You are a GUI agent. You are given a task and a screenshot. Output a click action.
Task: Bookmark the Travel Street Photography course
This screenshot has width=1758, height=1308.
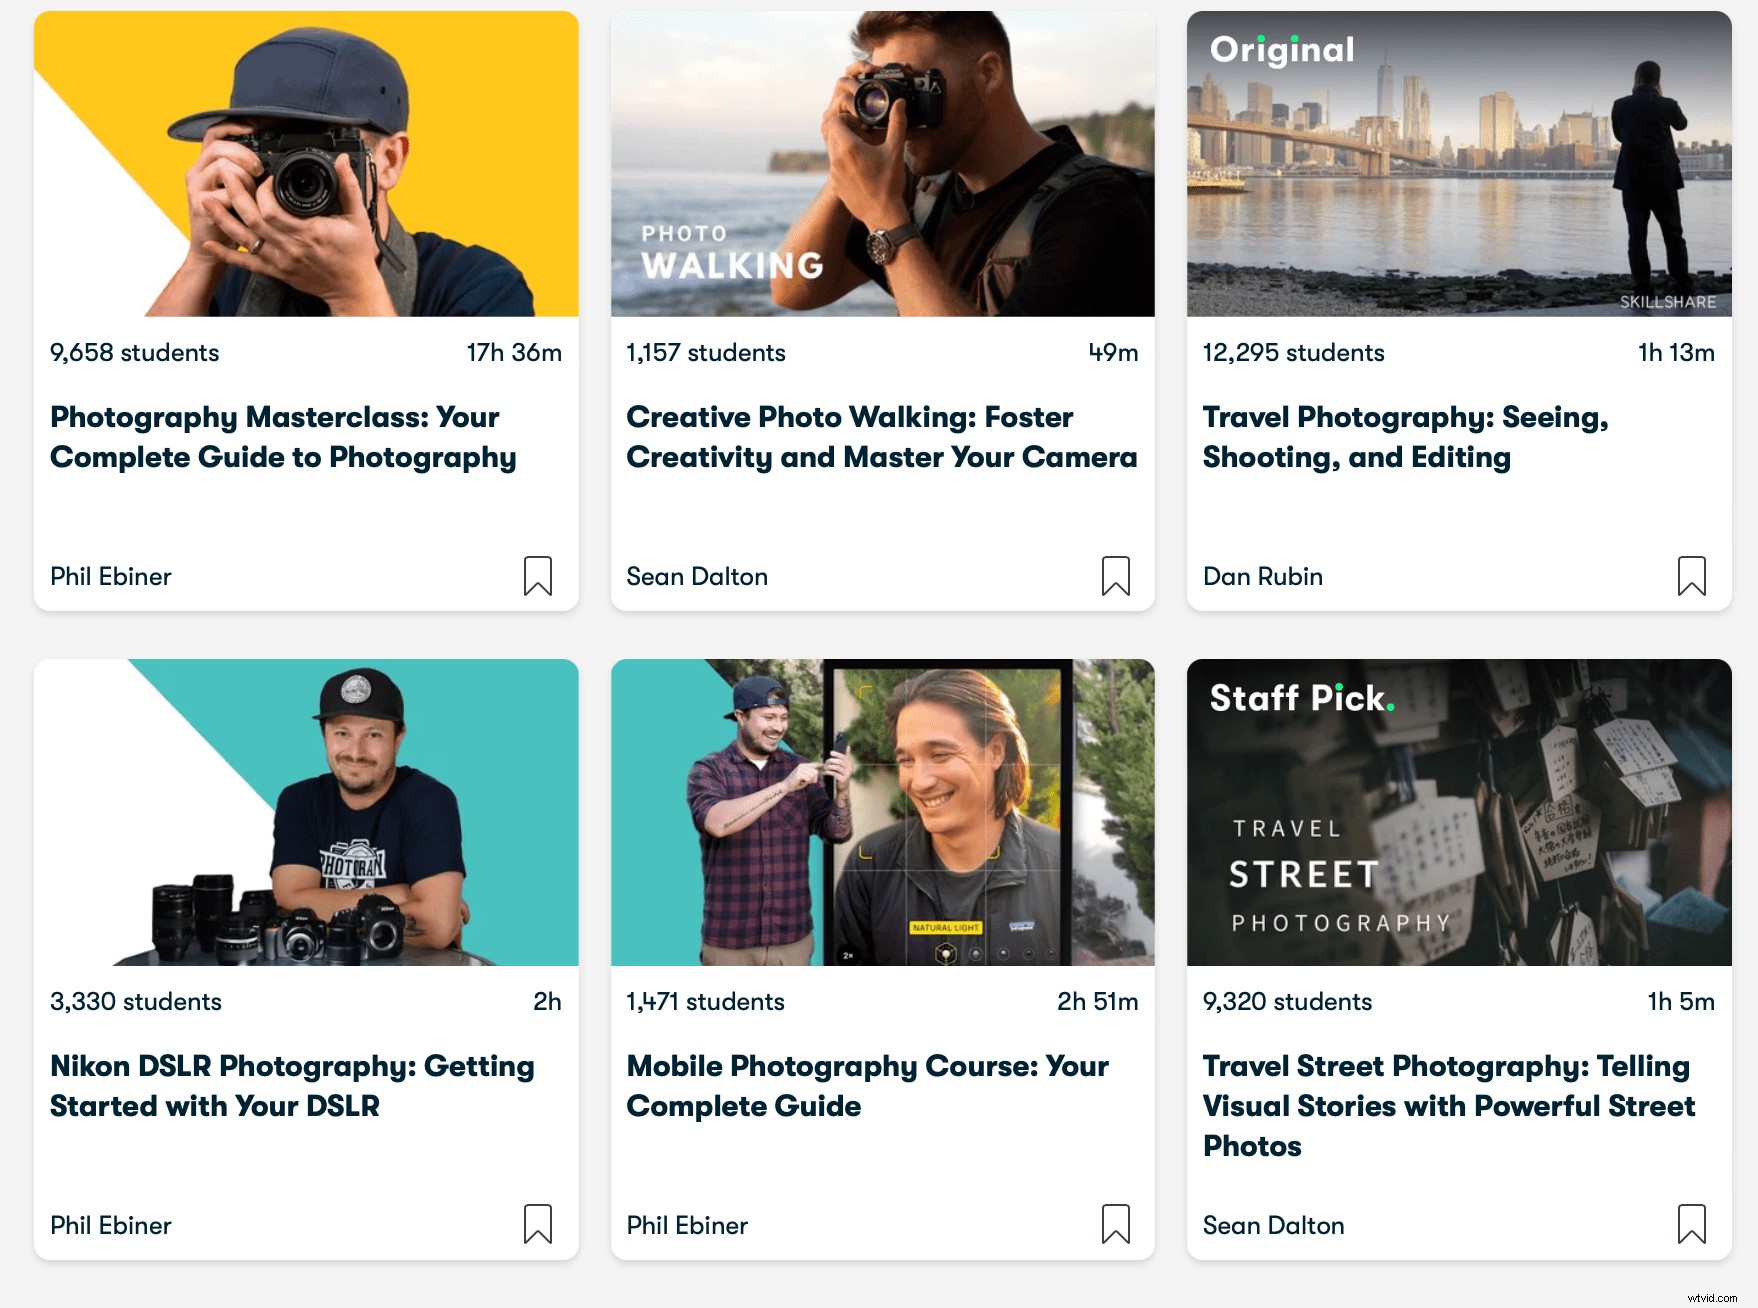[x=1691, y=1225]
